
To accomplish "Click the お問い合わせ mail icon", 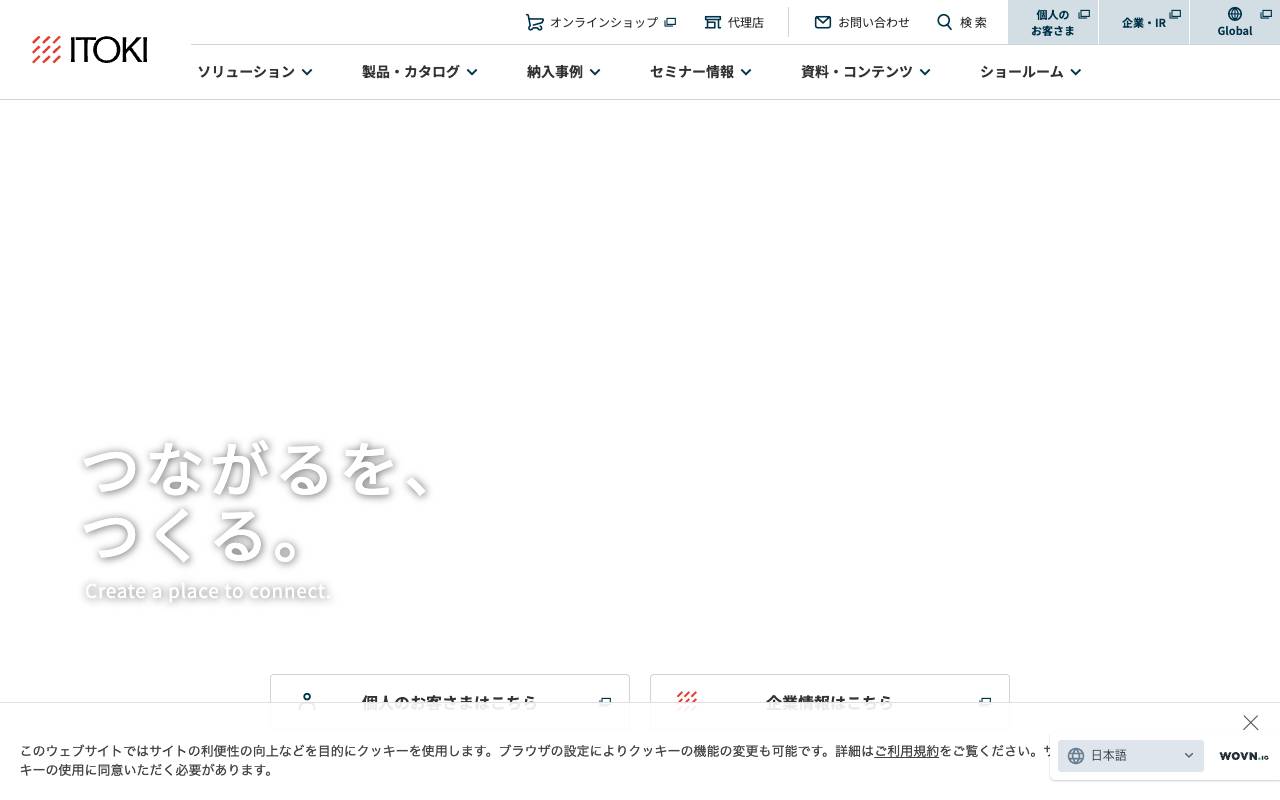I will point(823,22).
